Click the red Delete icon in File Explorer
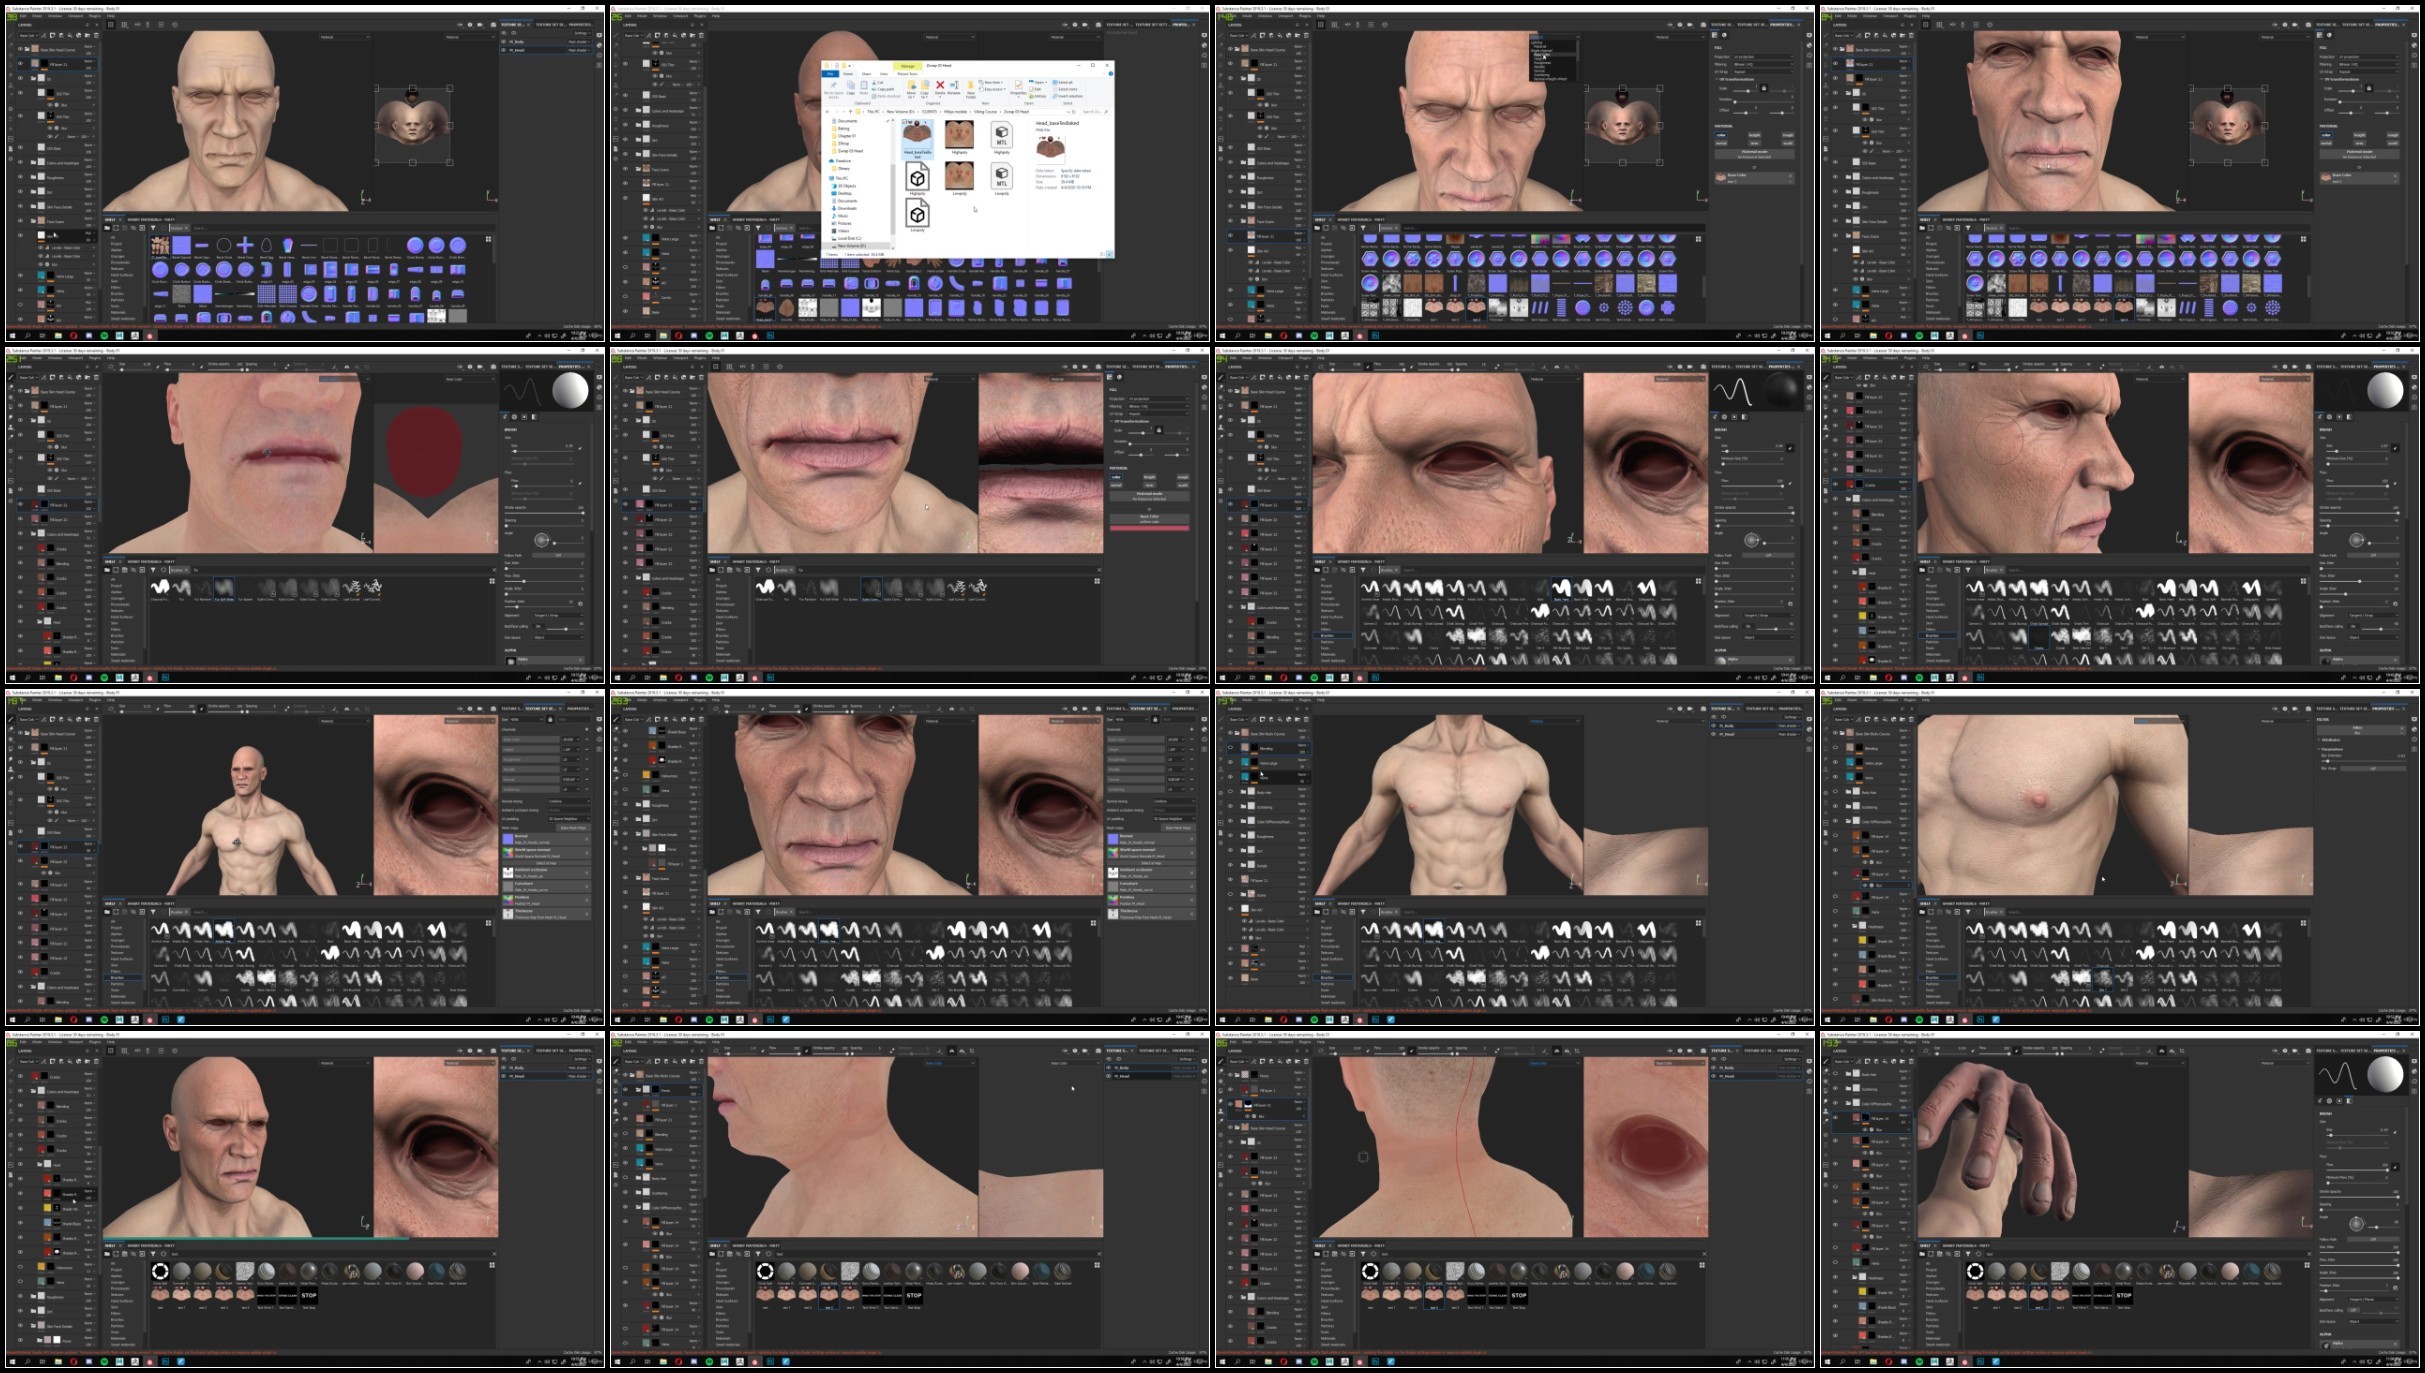The height and width of the screenshot is (1373, 2425). (x=940, y=85)
